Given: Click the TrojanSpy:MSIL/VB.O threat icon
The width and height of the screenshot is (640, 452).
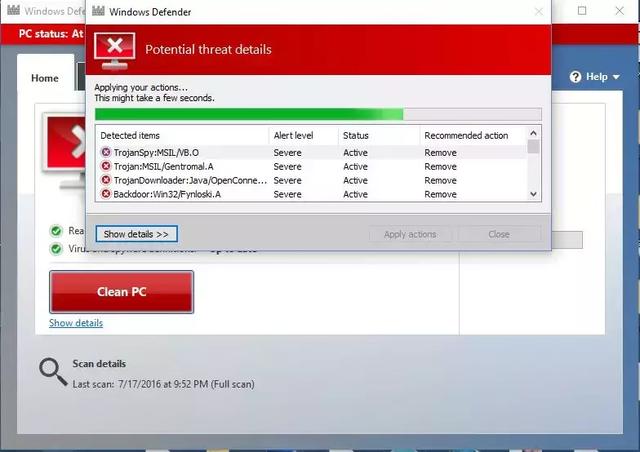Looking at the screenshot, I should point(106,153).
